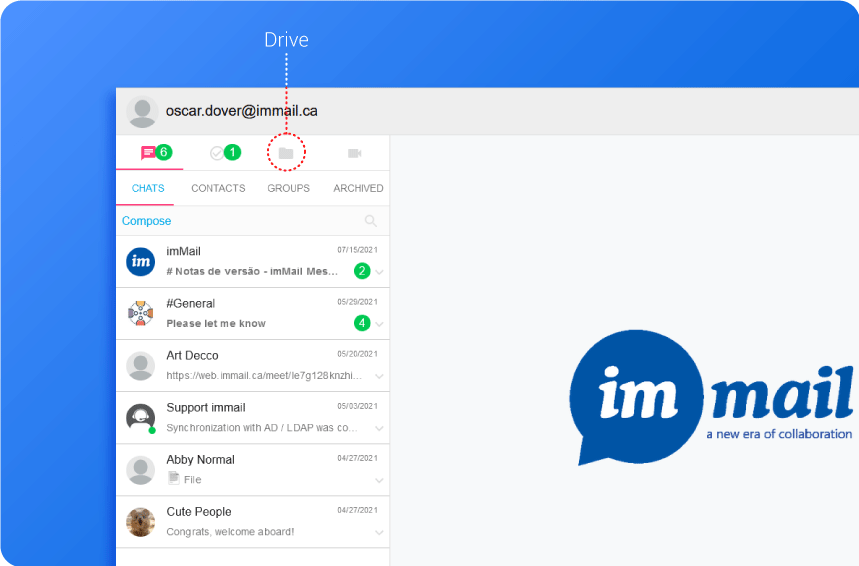Click the #General group avatar
The height and width of the screenshot is (566, 859).
click(x=141, y=313)
